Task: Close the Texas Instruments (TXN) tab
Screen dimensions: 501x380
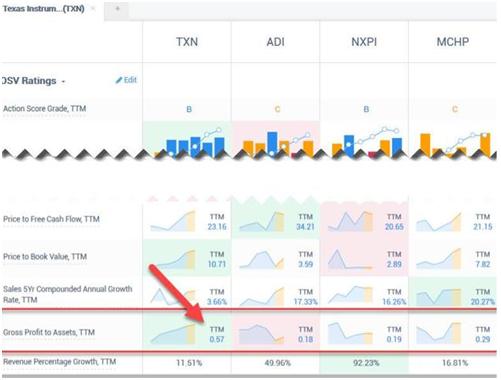Action: [x=93, y=9]
